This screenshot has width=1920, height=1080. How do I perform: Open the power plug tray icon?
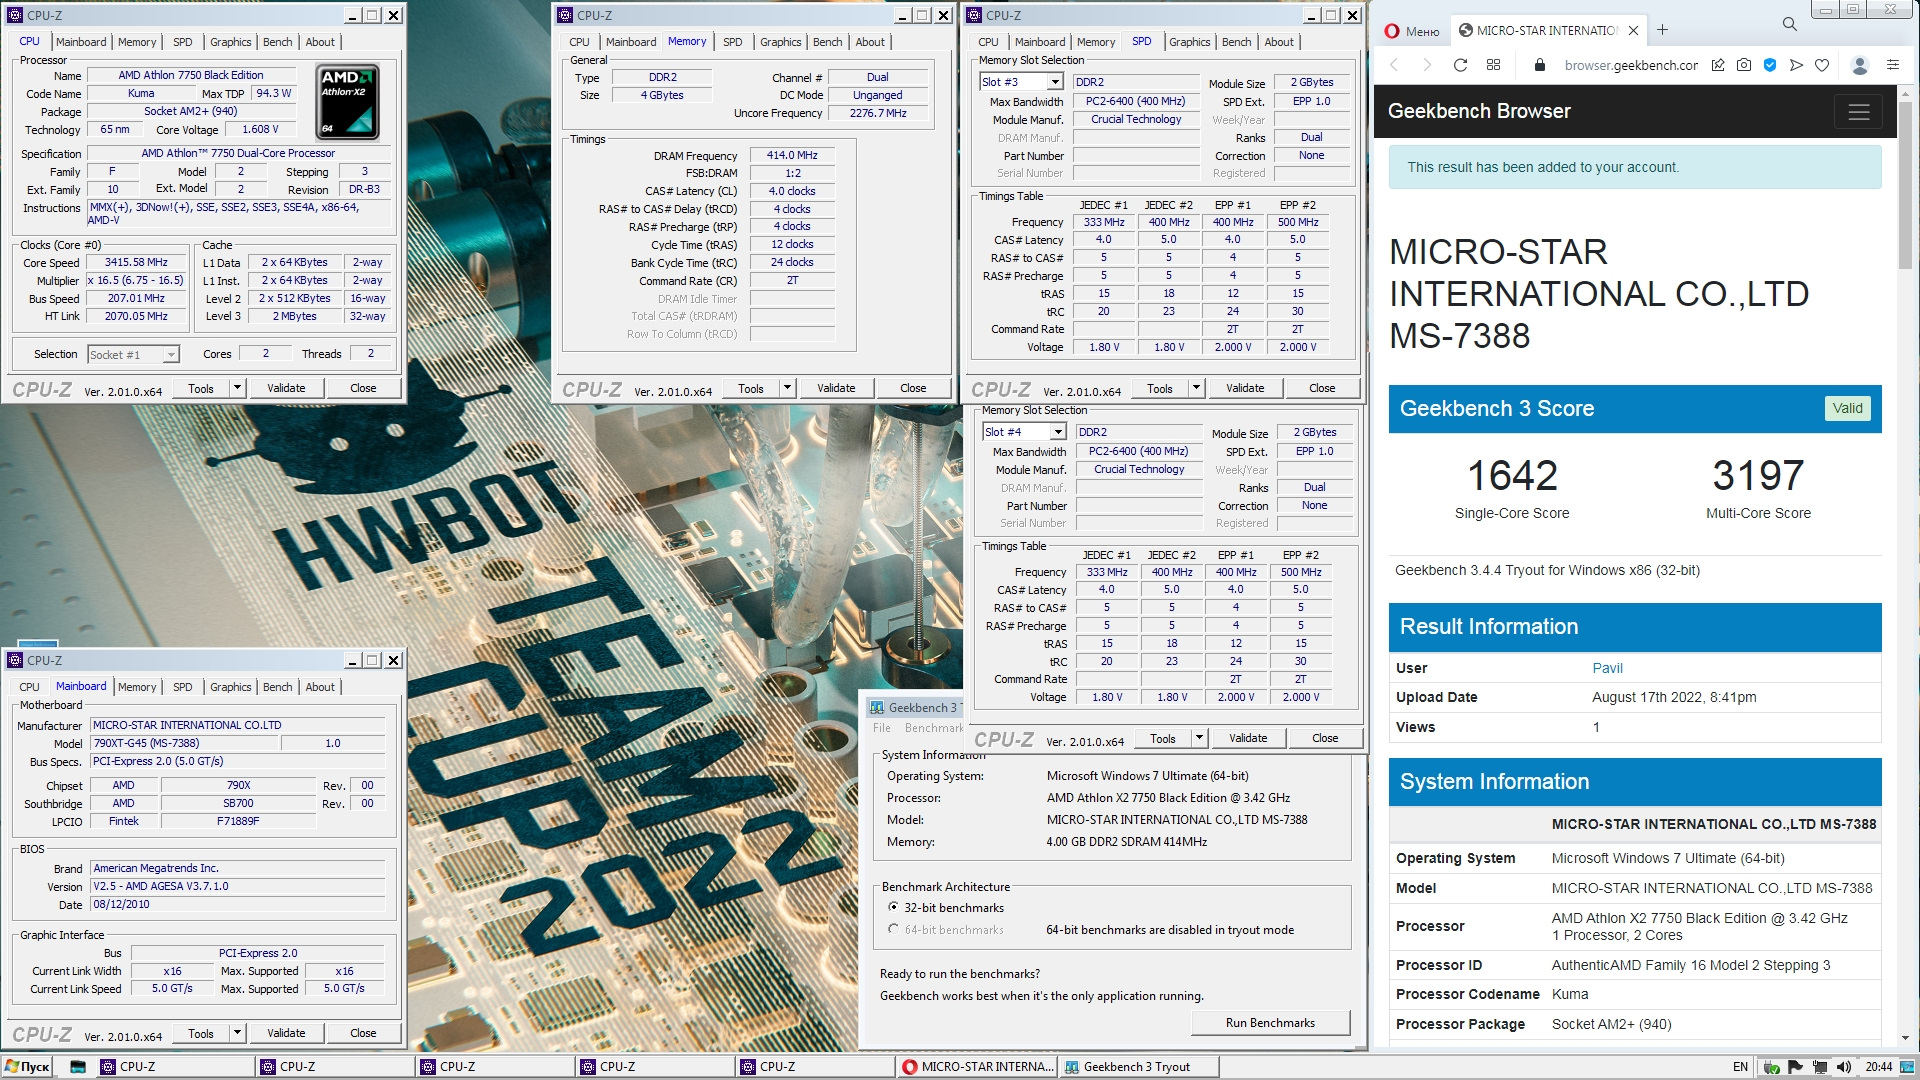point(1771,1067)
